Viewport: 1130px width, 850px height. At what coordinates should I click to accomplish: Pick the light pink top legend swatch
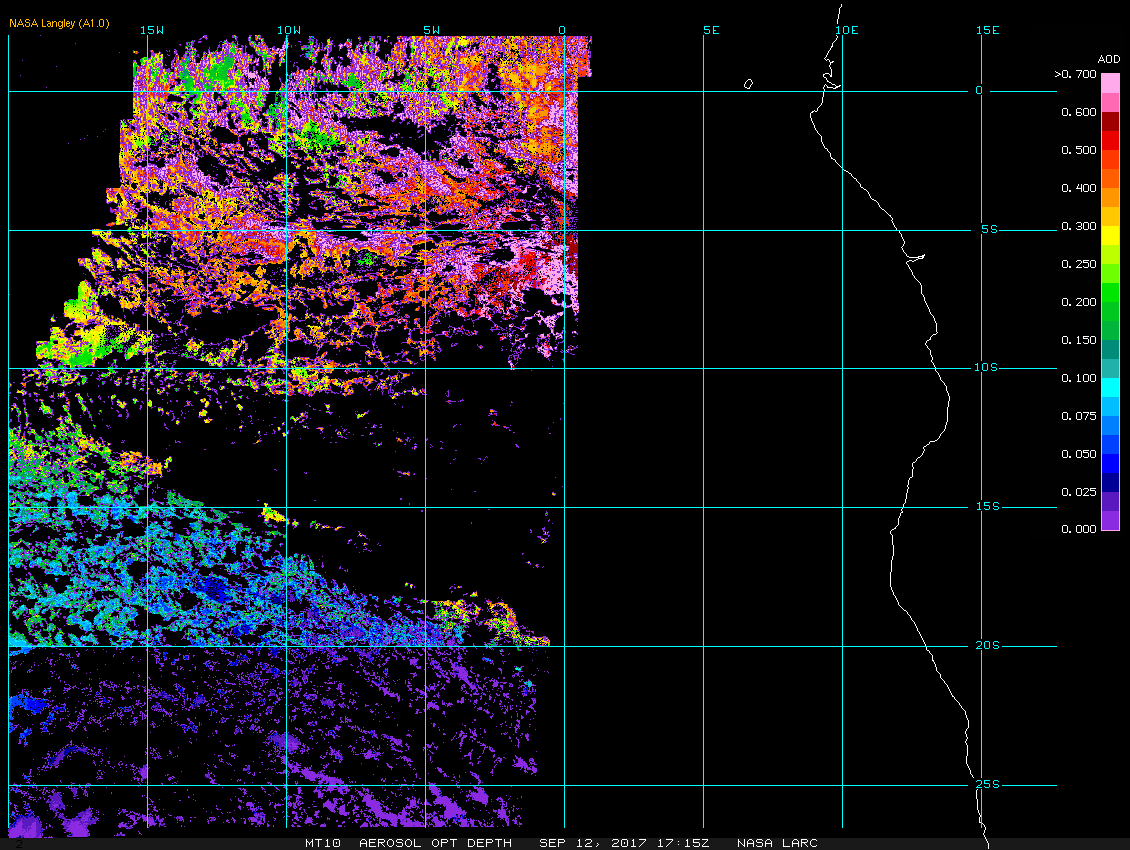coord(1110,83)
